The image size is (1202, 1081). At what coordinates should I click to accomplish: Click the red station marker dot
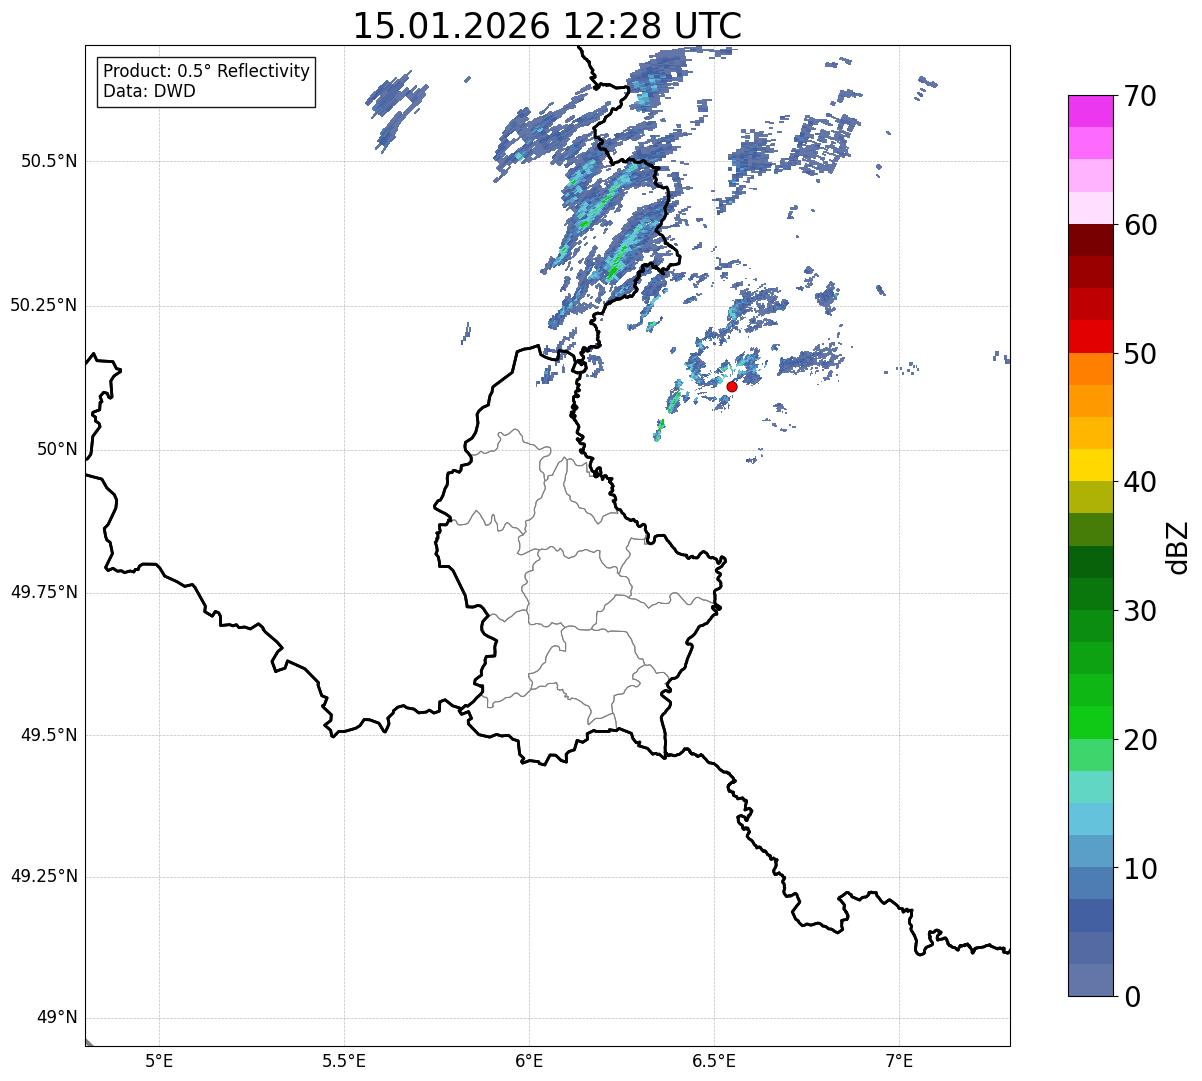tap(732, 386)
